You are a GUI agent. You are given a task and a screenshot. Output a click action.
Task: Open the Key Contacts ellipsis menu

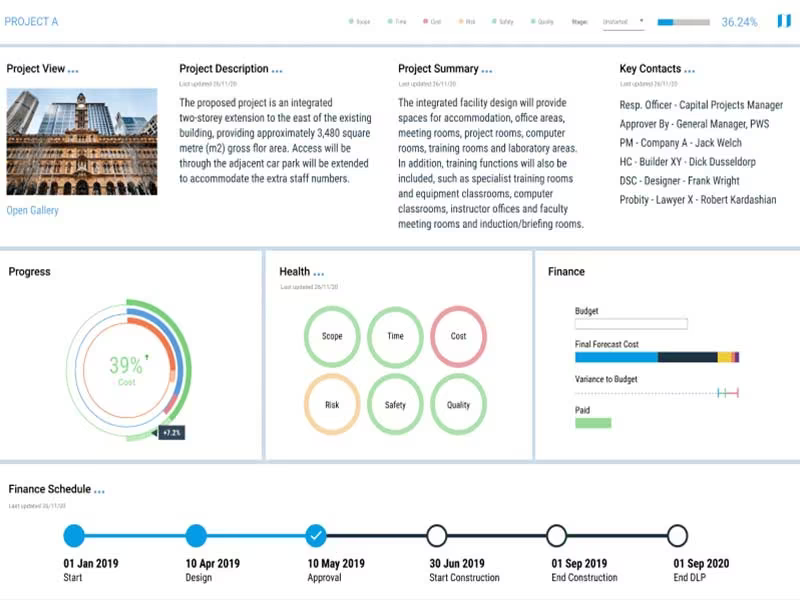click(689, 71)
